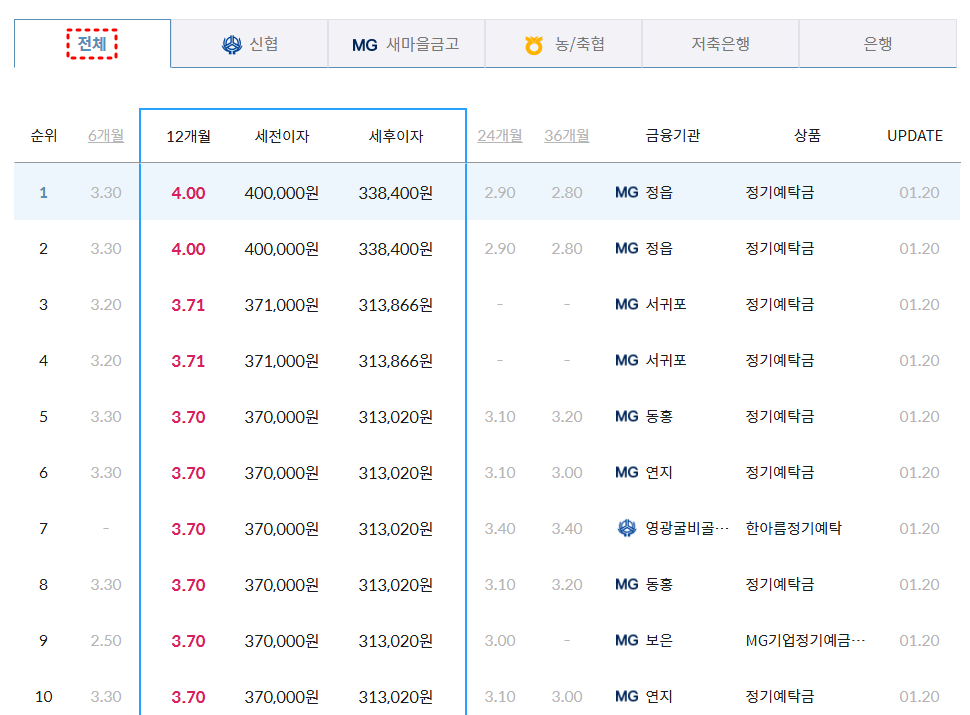Click the 세후이자 column header
The height and width of the screenshot is (715, 970).
click(396, 136)
